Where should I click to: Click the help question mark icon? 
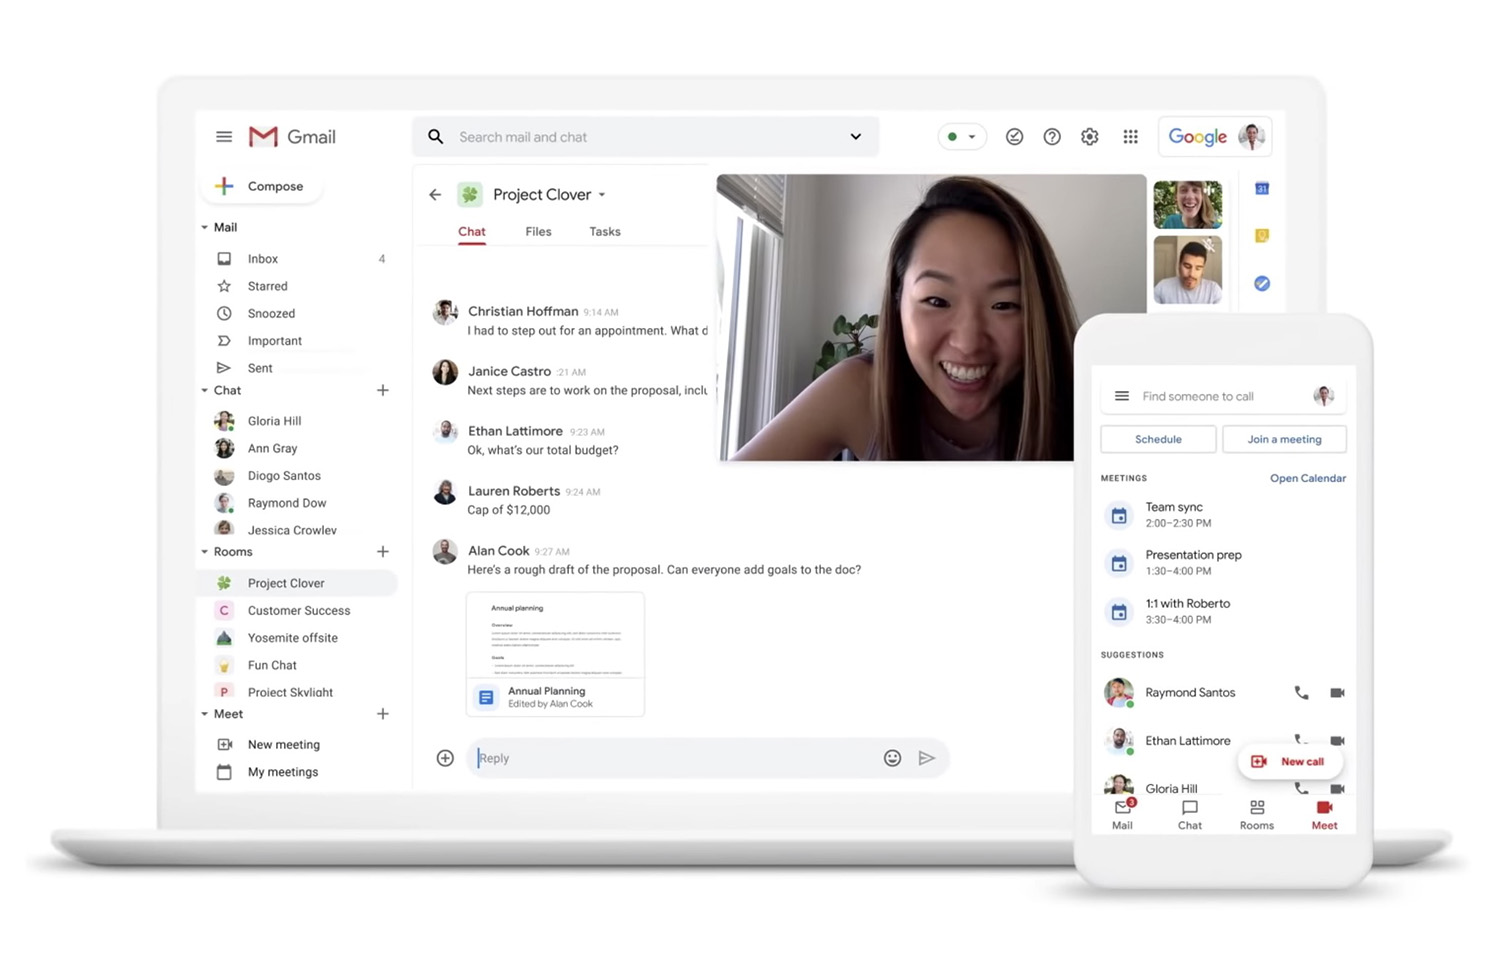(x=1052, y=137)
